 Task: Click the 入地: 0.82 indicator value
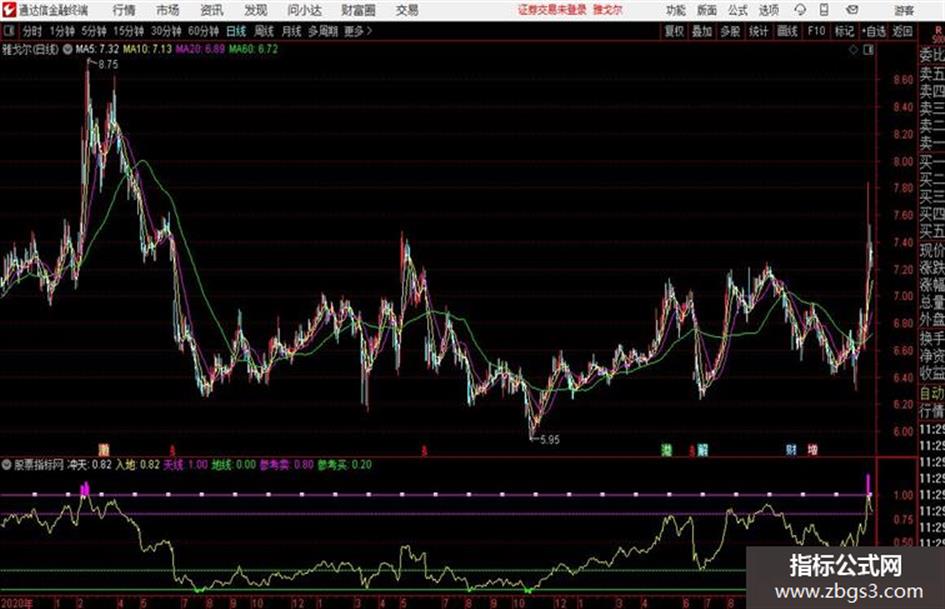tap(138, 465)
